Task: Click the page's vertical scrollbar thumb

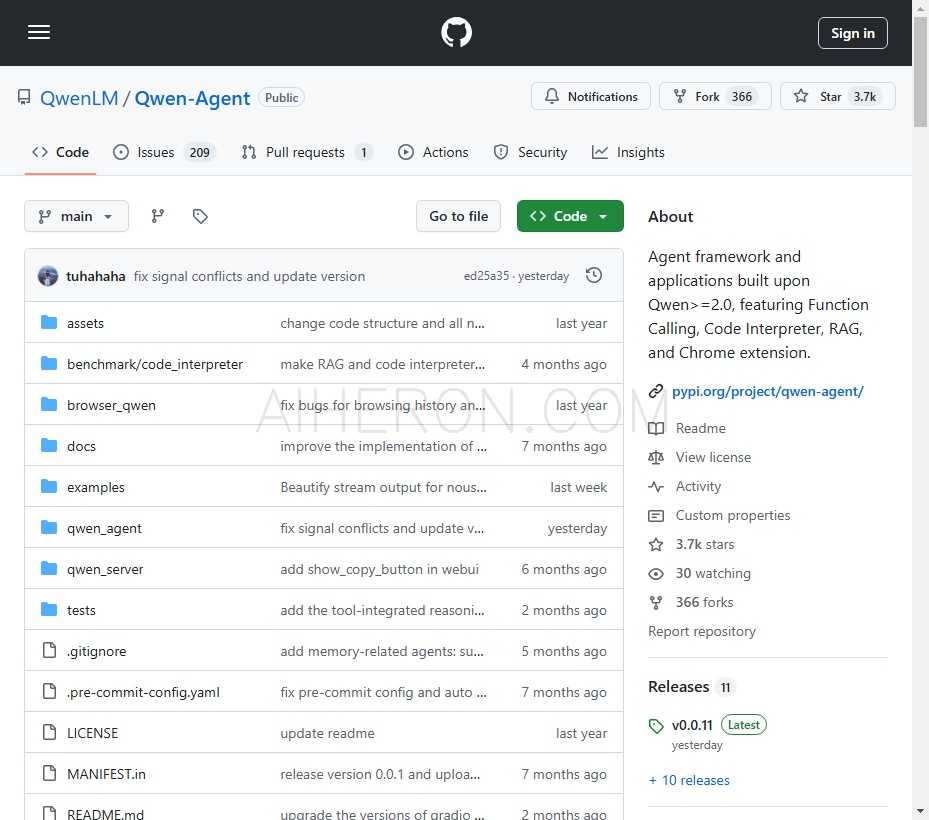Action: [920, 72]
